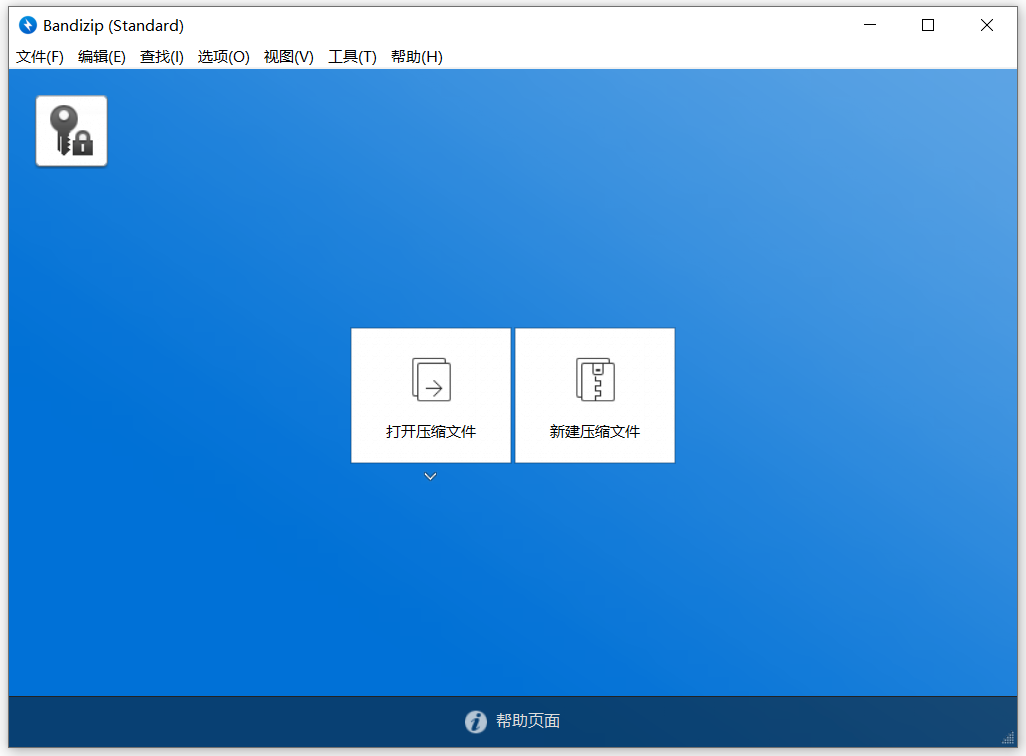Open the 工具(T) menu

353,57
